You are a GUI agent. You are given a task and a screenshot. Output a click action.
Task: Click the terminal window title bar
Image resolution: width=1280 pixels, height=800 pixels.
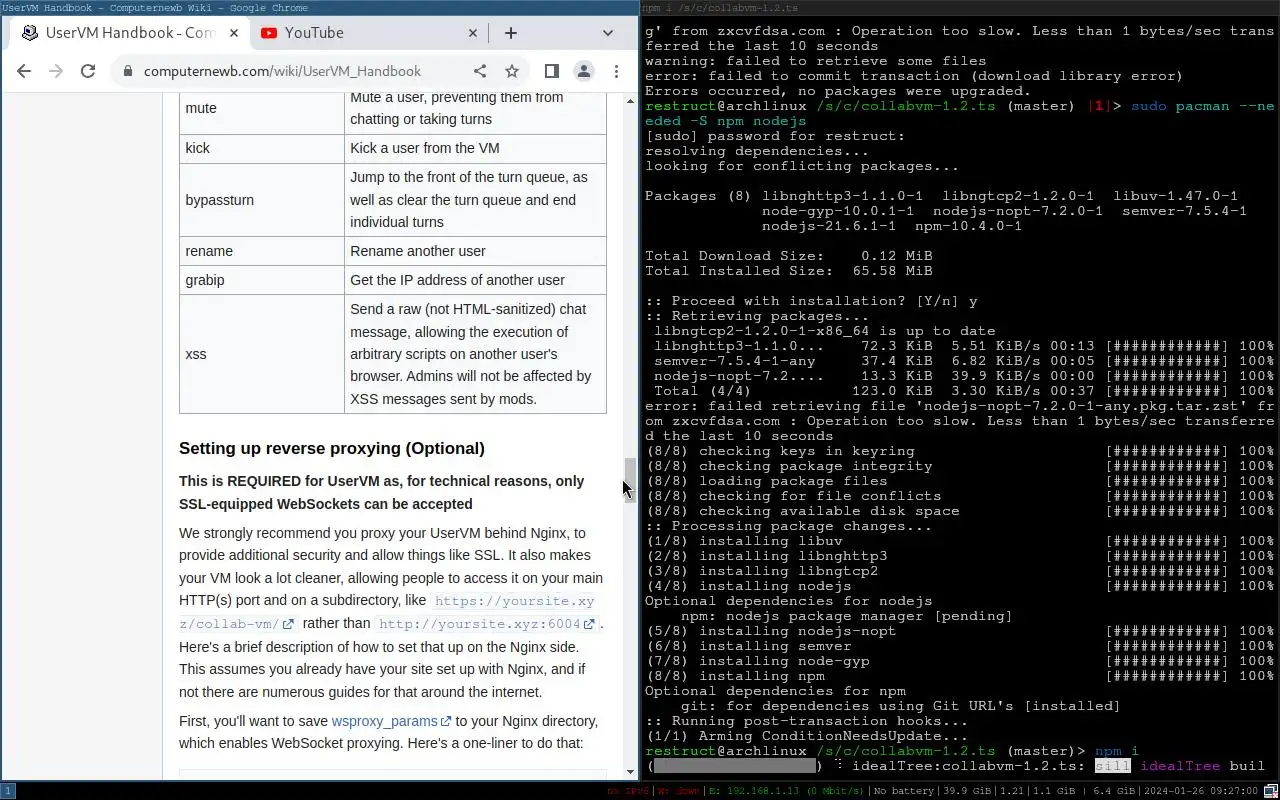[x=960, y=7]
